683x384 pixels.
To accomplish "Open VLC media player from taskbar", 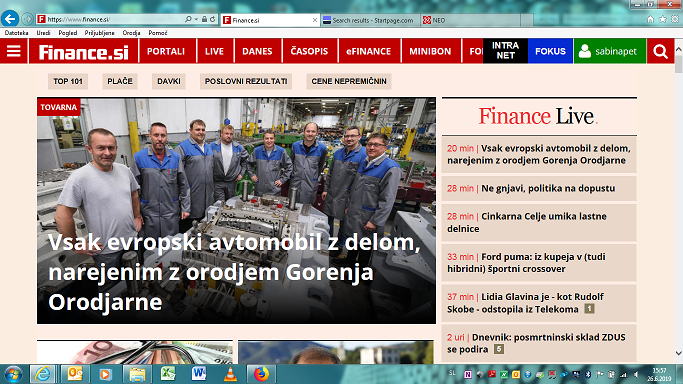I will 230,374.
